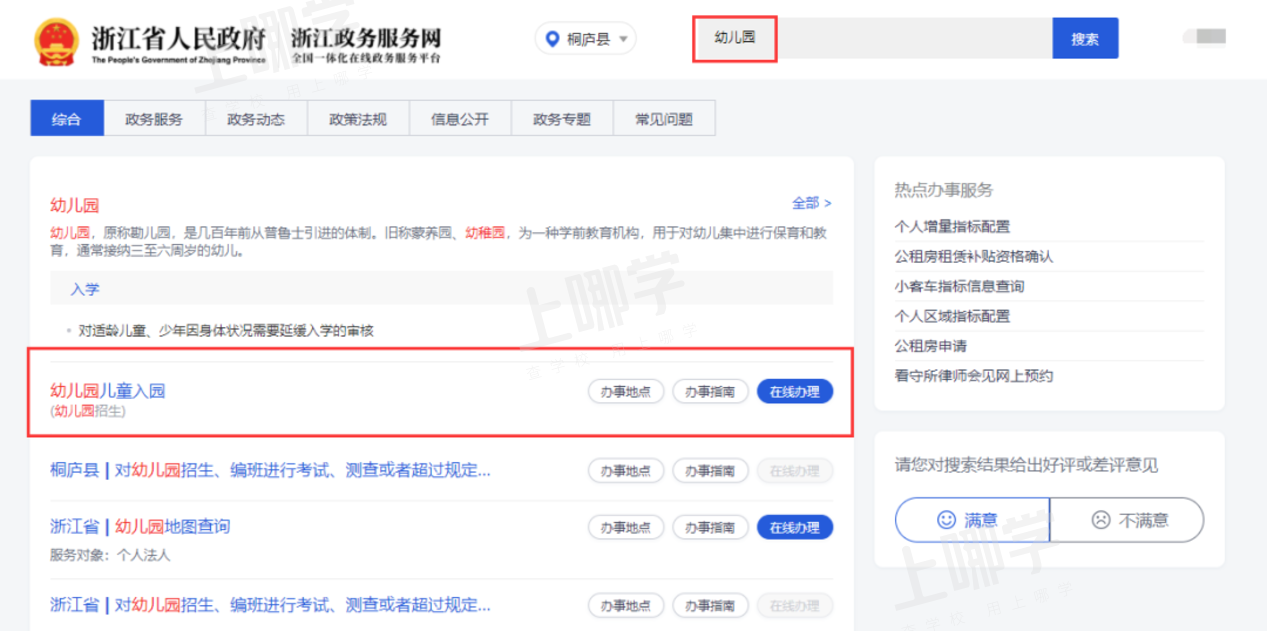The image size is (1267, 631).
Task: Switch to the 政策法规 tab
Action: coord(358,117)
